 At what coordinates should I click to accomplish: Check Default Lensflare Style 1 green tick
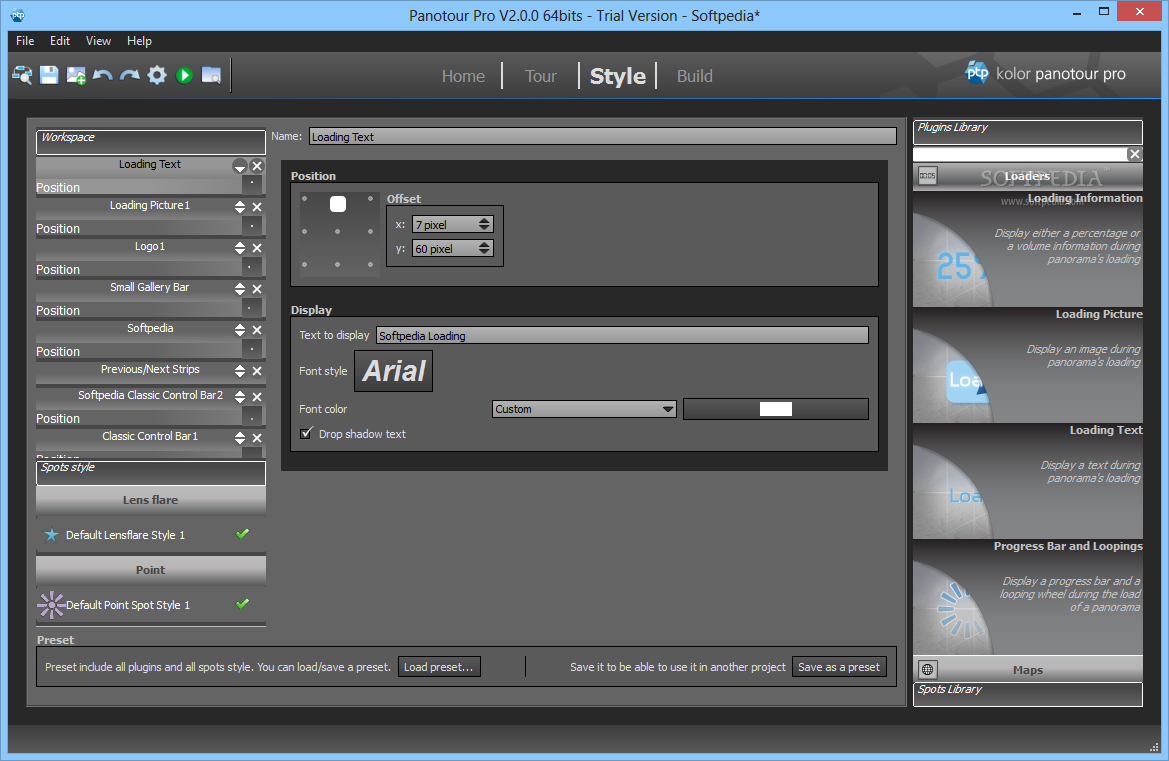[x=242, y=534]
